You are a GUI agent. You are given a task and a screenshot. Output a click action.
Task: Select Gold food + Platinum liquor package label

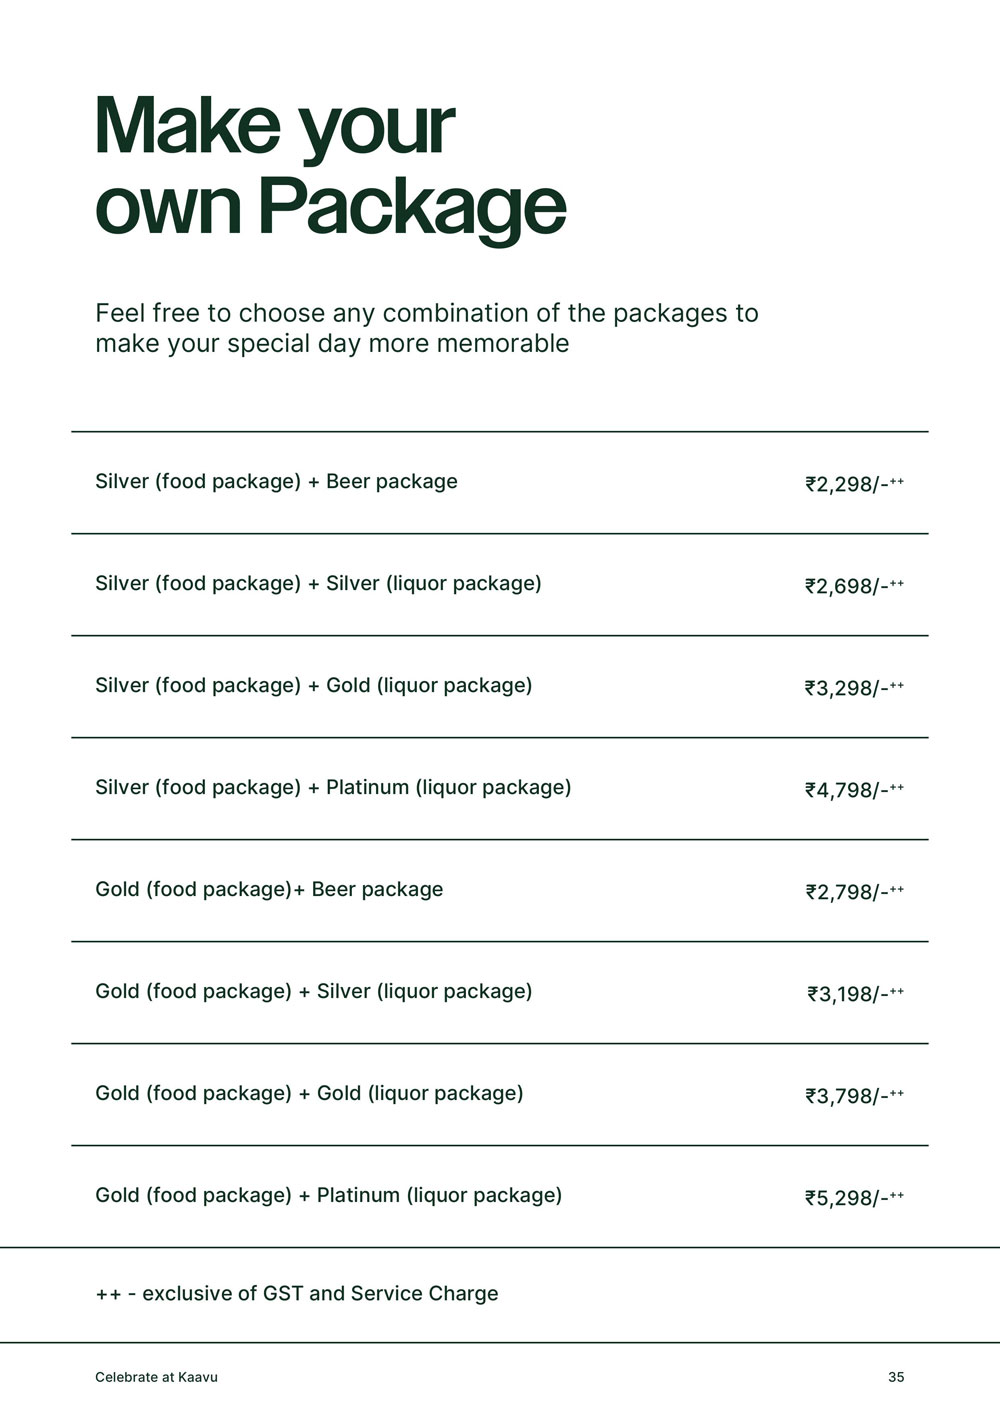(328, 1196)
